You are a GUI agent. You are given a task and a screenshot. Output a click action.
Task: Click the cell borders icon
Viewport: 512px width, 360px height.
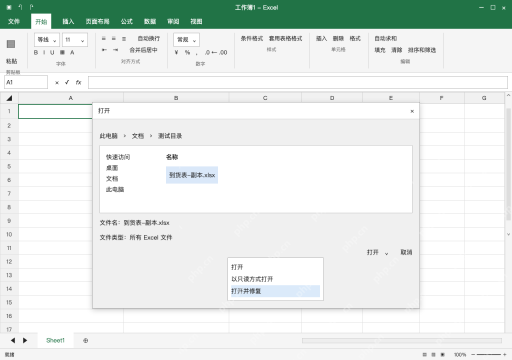(x=62, y=52)
